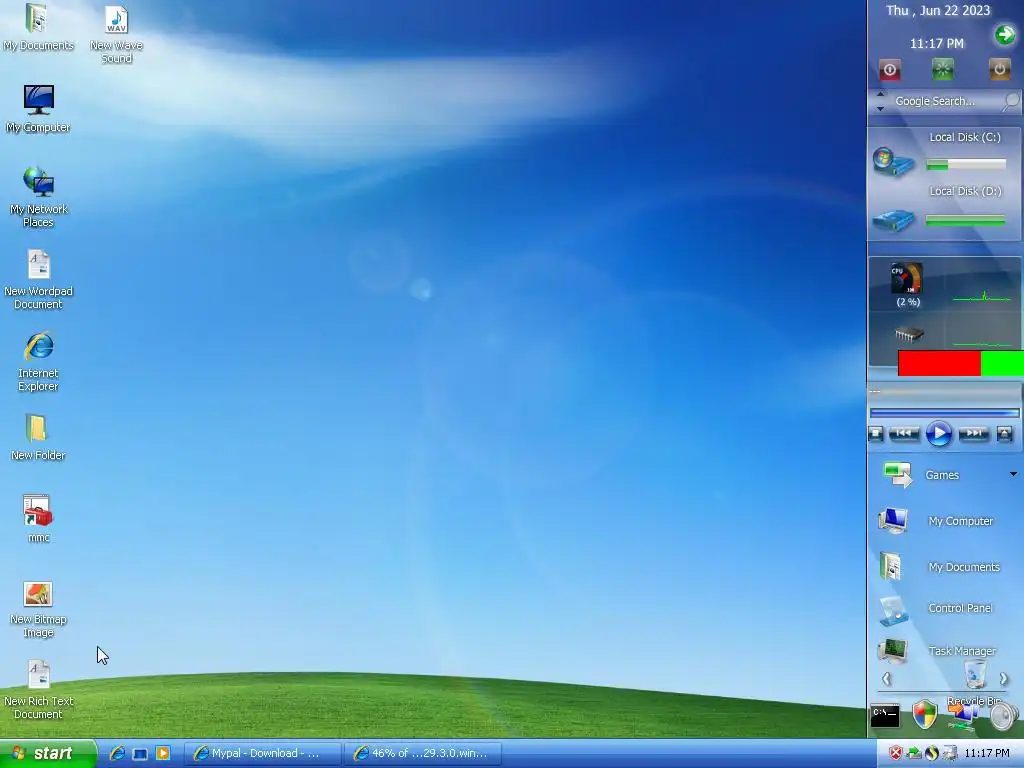This screenshot has width=1024, height=768.
Task: Click Show Desktop in Quick Launch
Action: (140, 754)
